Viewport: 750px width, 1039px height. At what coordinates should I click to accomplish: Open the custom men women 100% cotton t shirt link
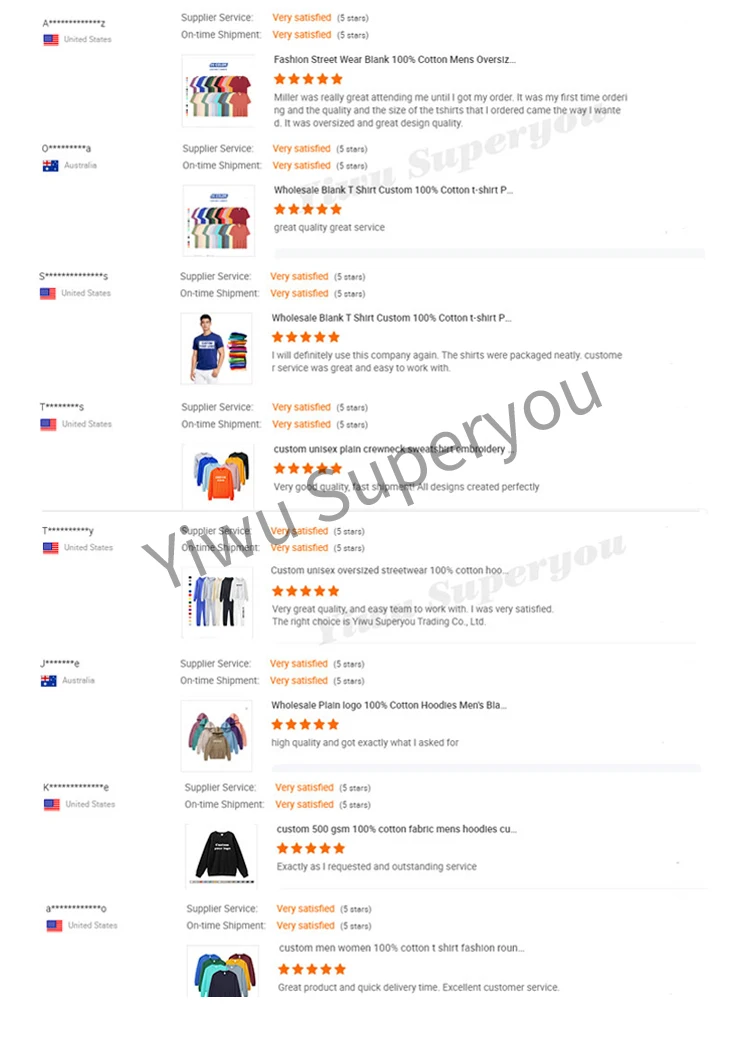tap(402, 948)
